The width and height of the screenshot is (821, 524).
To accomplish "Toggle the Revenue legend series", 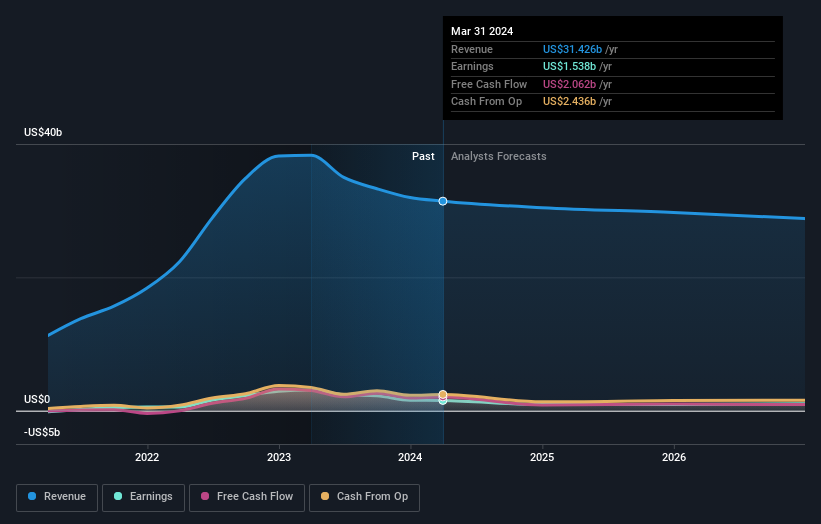I will [x=57, y=497].
